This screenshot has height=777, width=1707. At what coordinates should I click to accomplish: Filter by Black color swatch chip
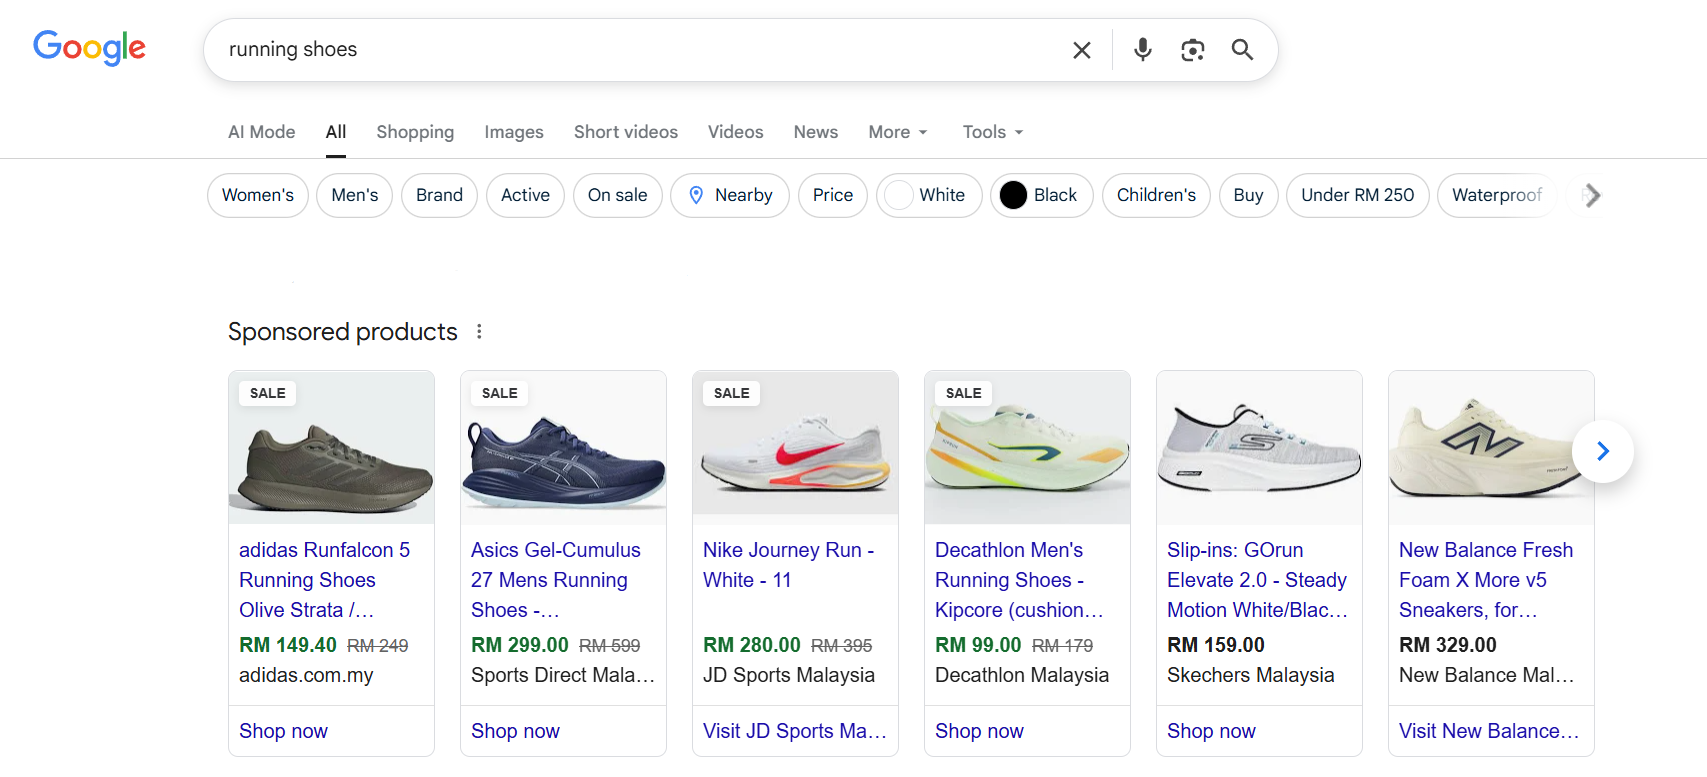pyautogui.click(x=1041, y=195)
